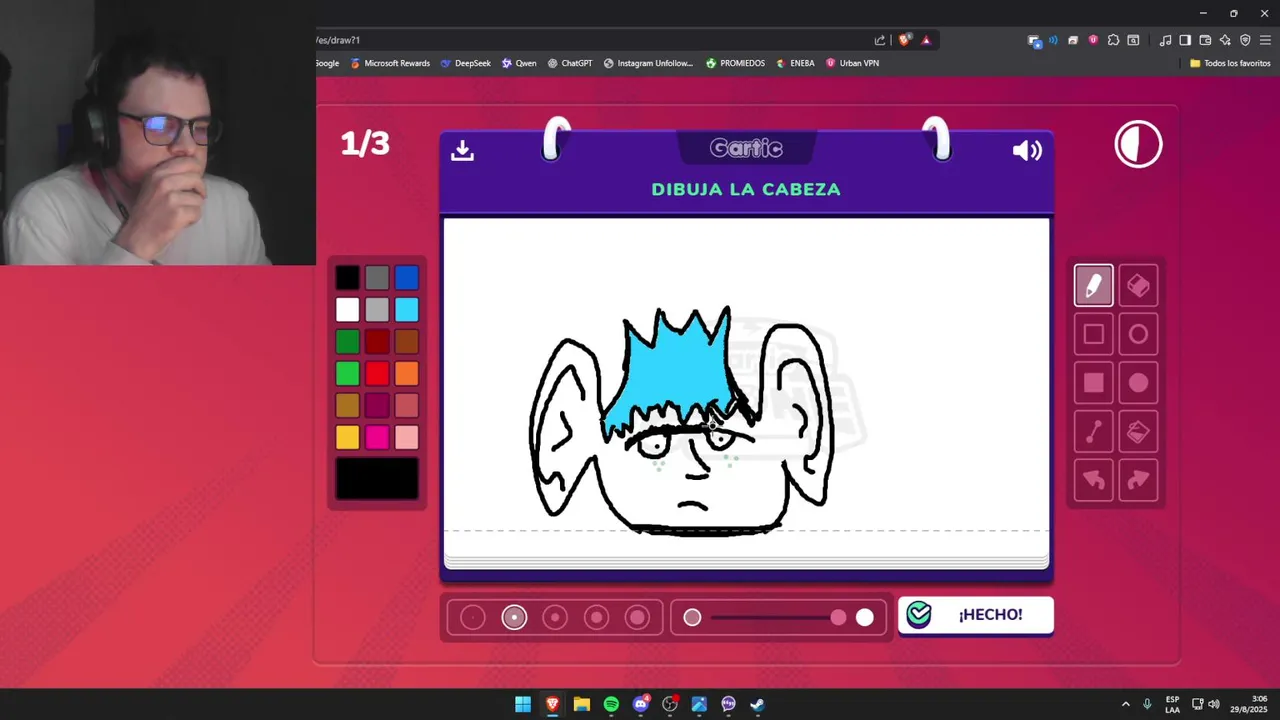Select the smallest brush size
The height and width of the screenshot is (720, 1280).
[x=473, y=618]
